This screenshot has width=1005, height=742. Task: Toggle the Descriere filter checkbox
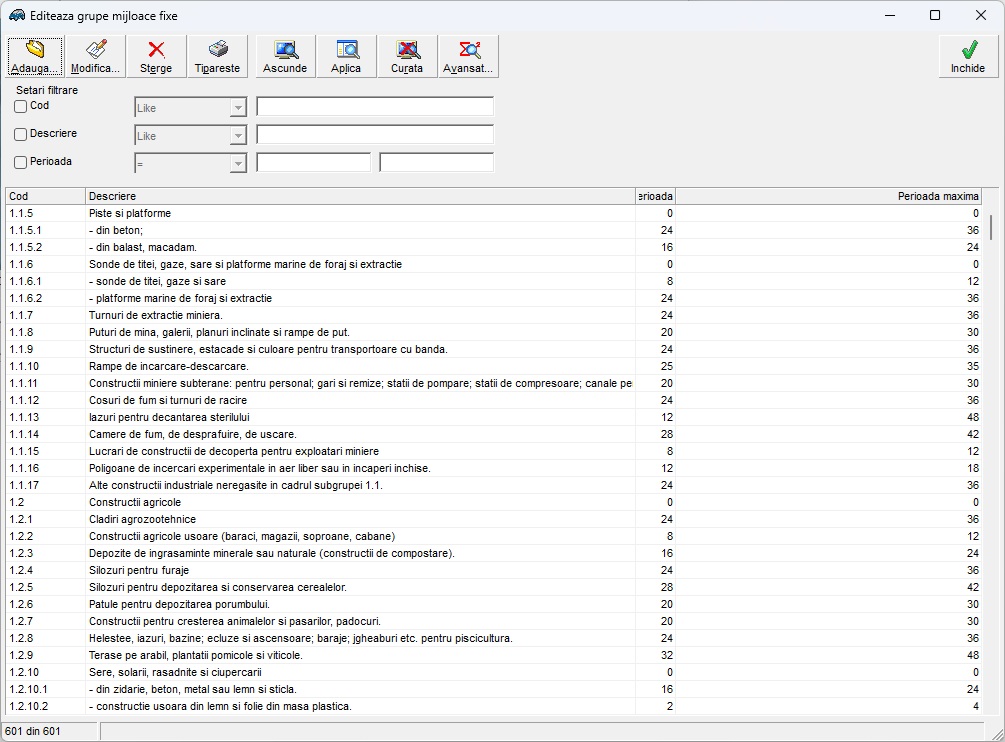[21, 135]
